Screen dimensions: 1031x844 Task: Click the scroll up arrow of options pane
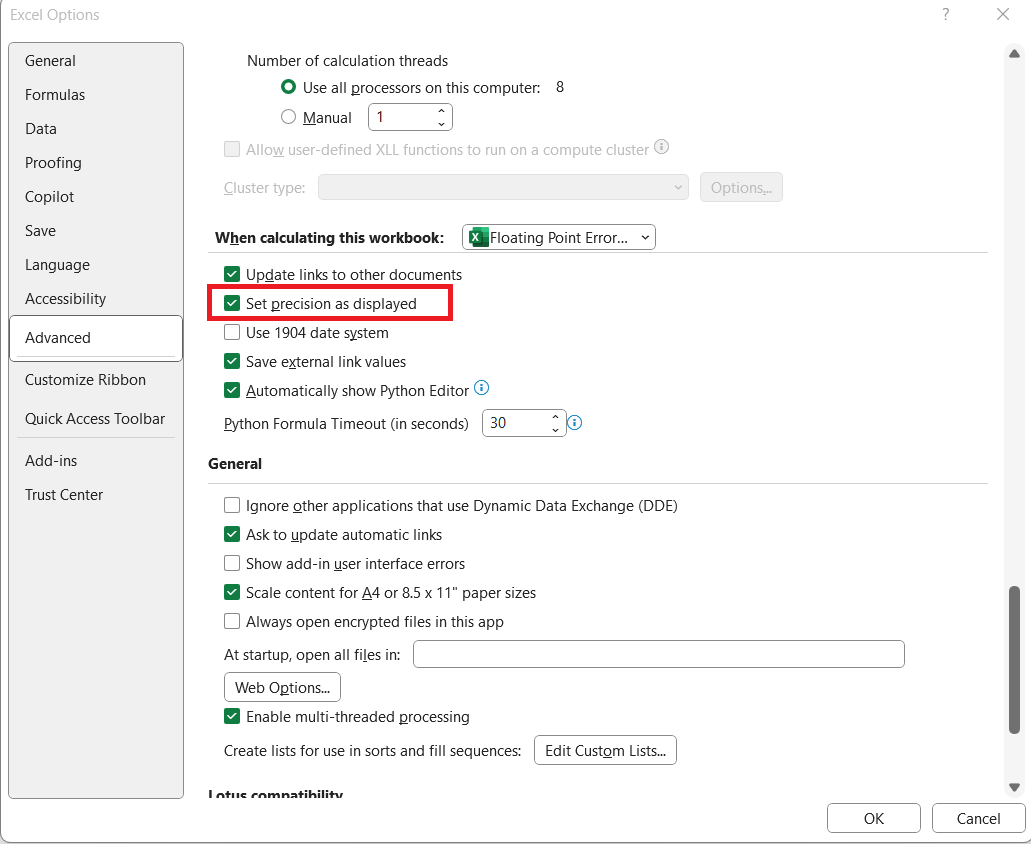1014,54
